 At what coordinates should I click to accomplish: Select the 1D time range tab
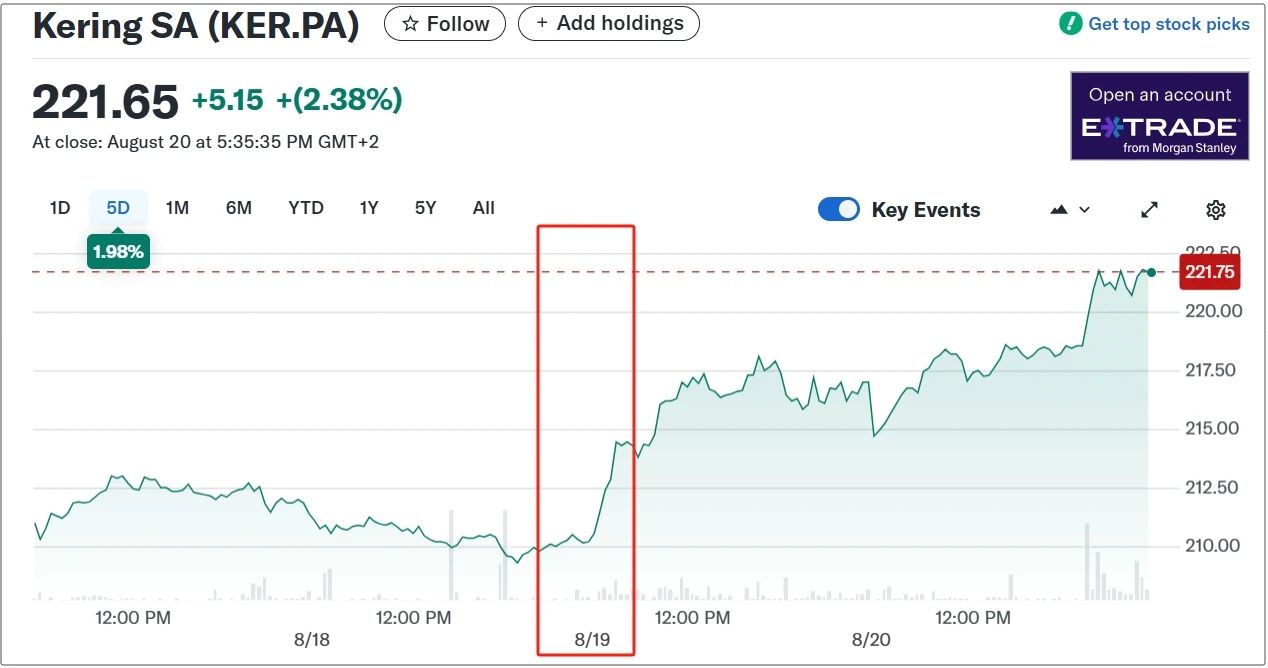[60, 208]
